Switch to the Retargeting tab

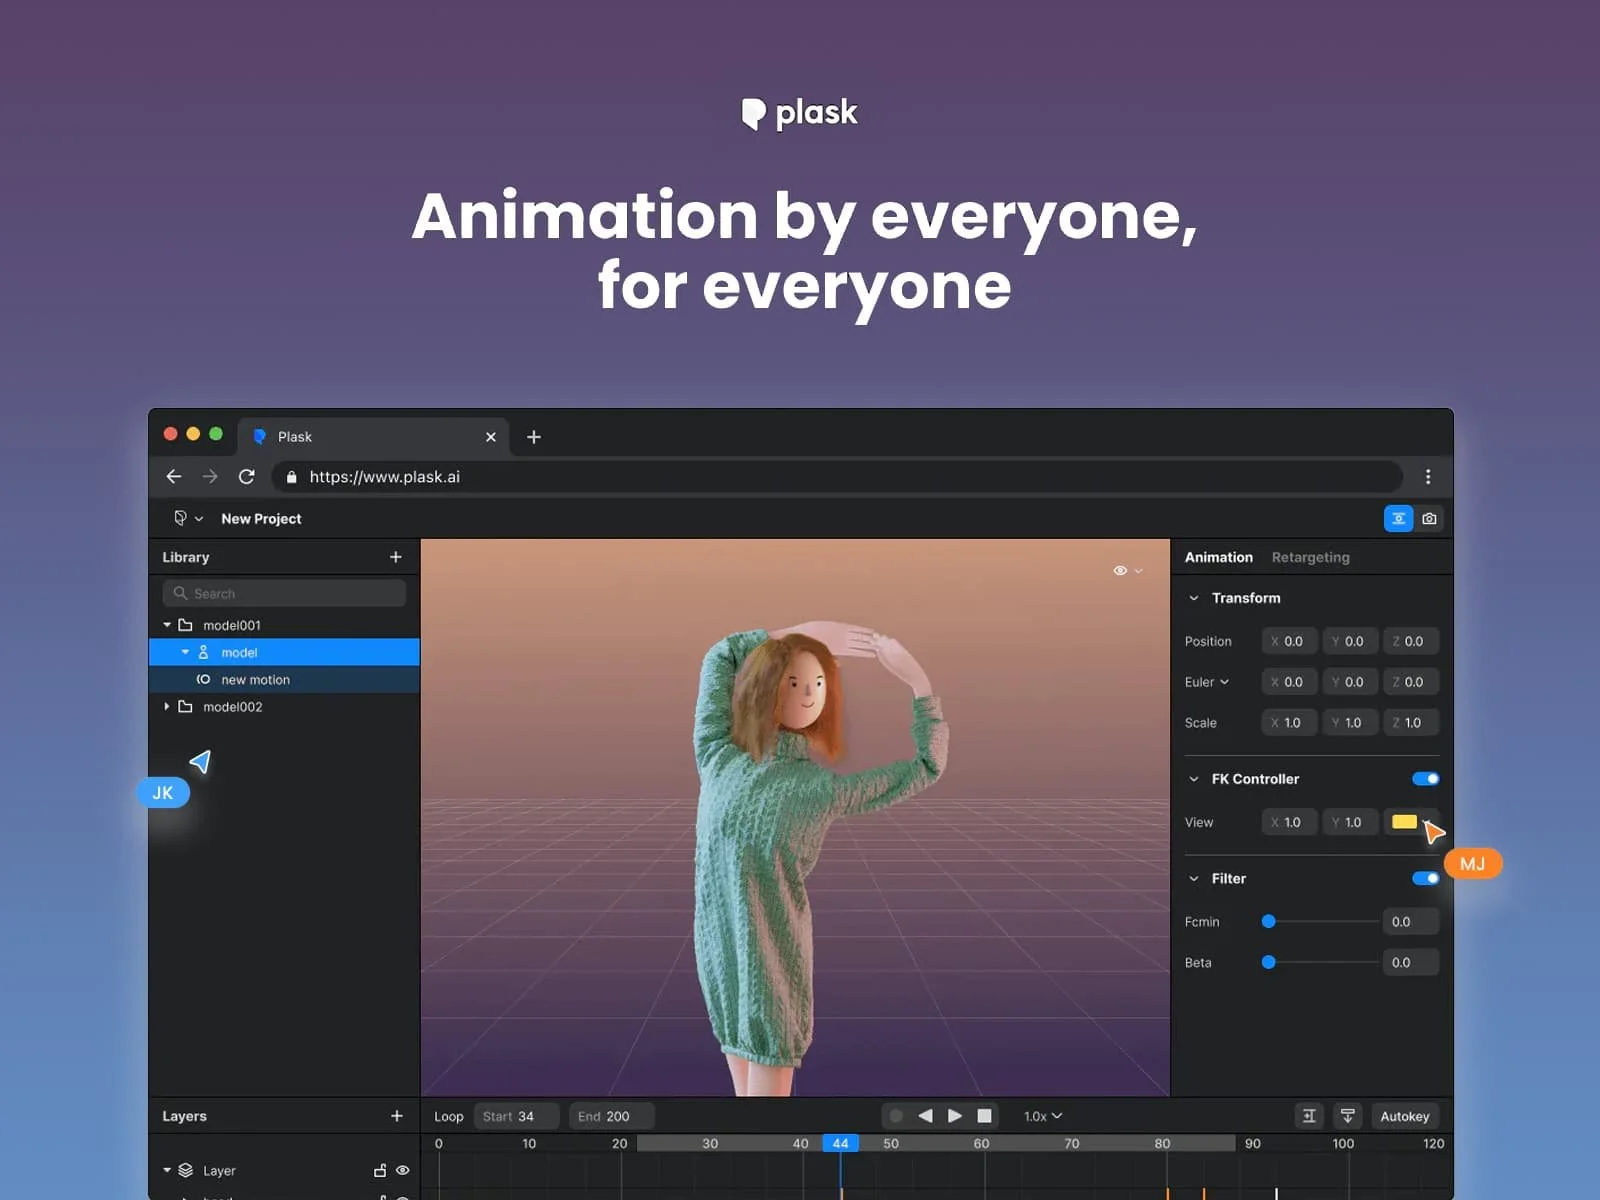tap(1310, 557)
